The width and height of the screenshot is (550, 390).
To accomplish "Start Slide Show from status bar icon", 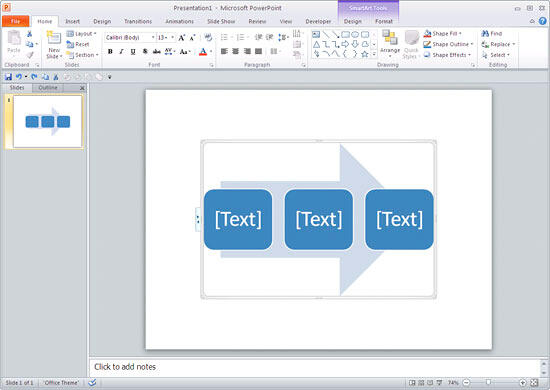I will [x=439, y=383].
